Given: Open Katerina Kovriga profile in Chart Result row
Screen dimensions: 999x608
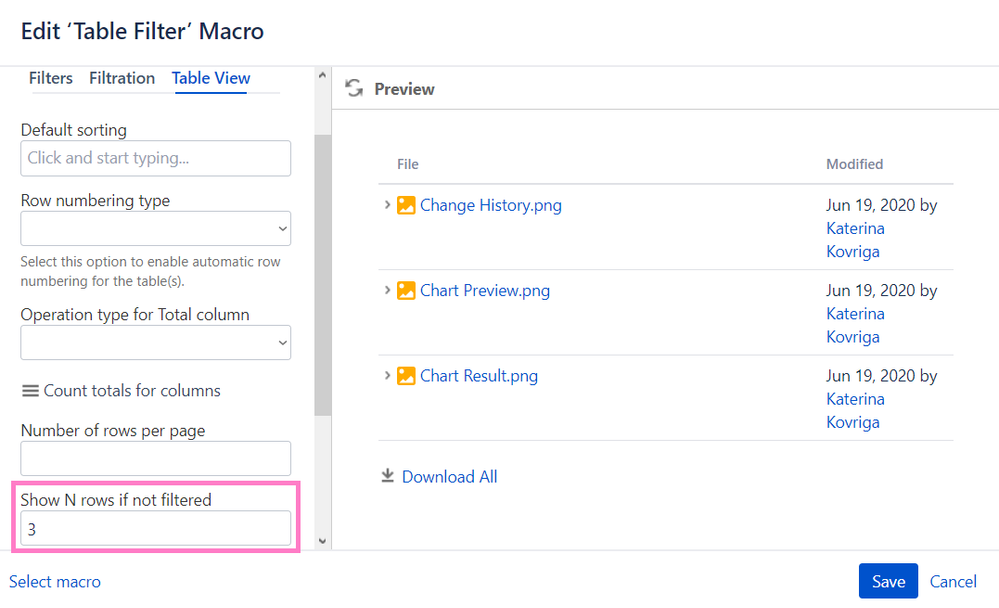Looking at the screenshot, I should [855, 410].
